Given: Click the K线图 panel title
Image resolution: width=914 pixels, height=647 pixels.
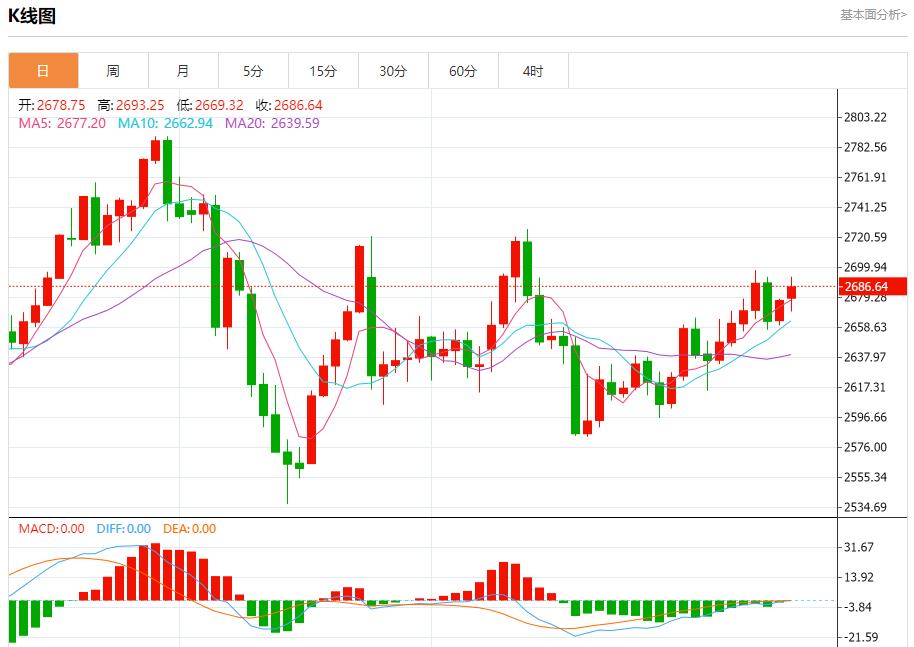Looking at the screenshot, I should point(33,16).
